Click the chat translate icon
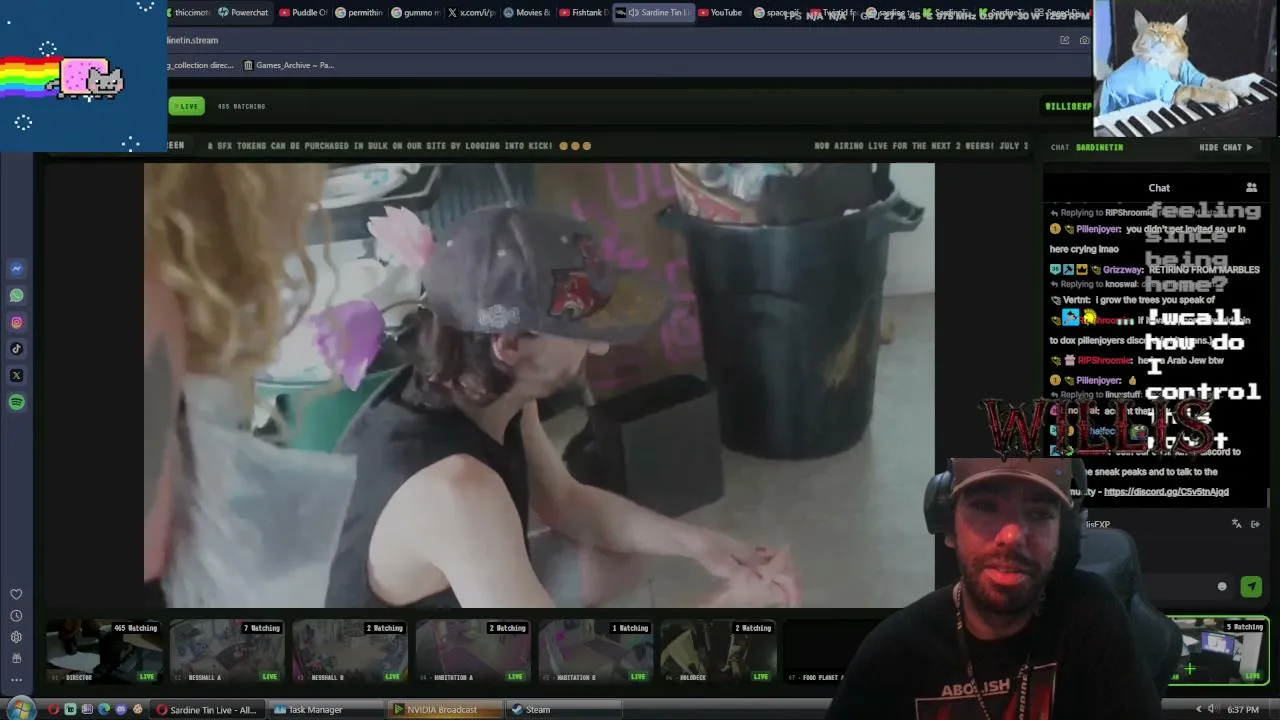 [x=1237, y=524]
